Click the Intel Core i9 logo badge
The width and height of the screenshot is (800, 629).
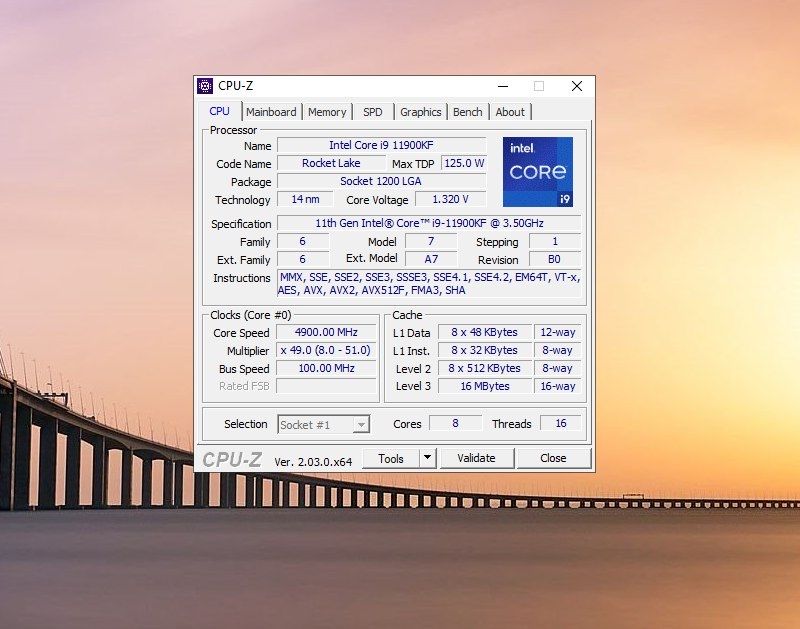coord(538,172)
